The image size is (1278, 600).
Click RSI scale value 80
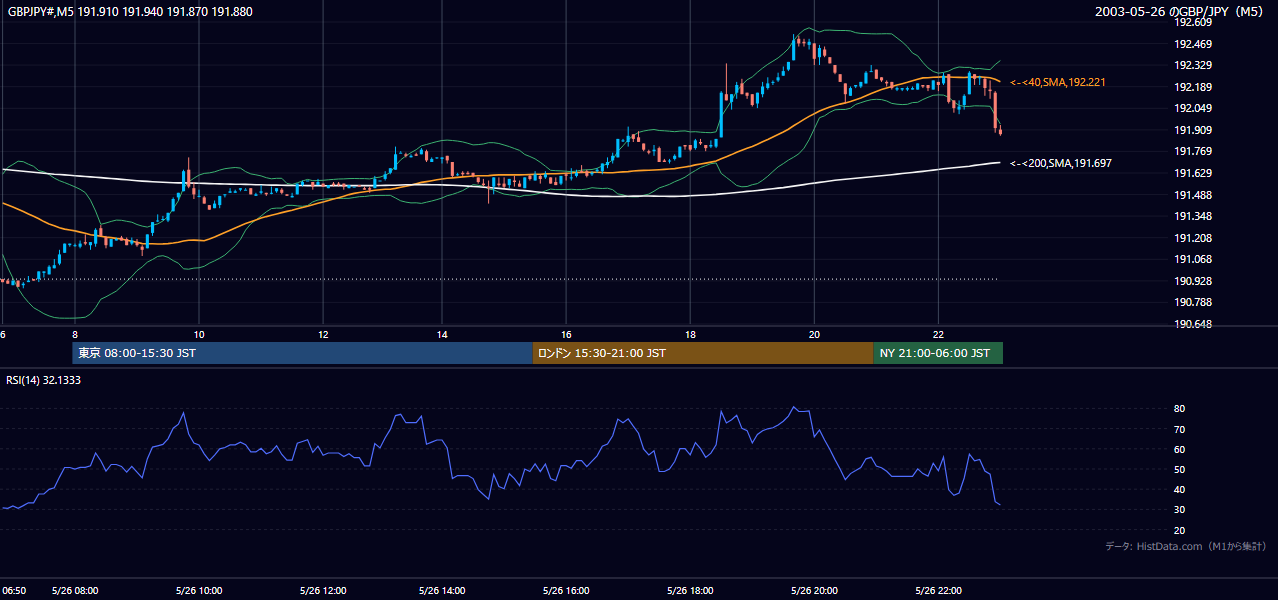pos(1180,409)
